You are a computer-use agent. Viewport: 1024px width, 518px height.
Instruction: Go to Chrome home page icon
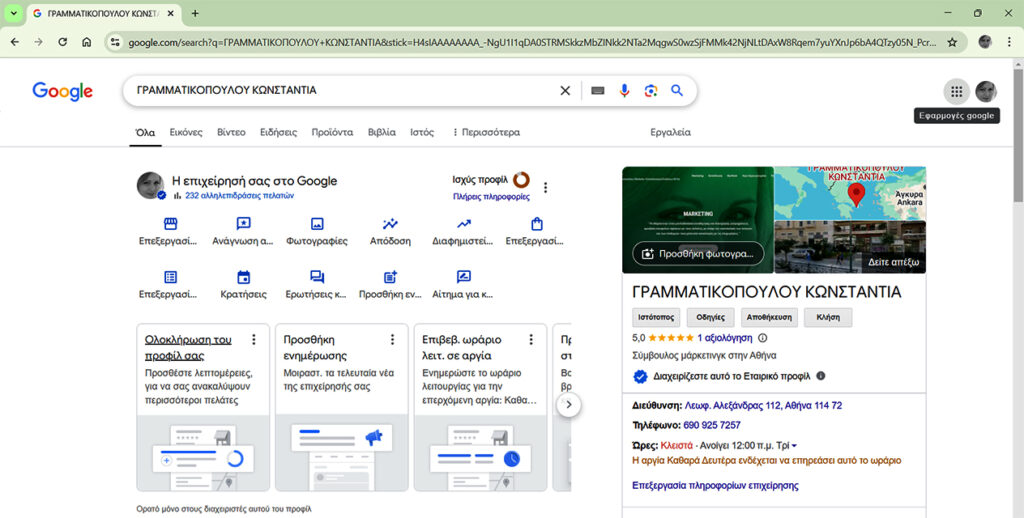(x=86, y=42)
